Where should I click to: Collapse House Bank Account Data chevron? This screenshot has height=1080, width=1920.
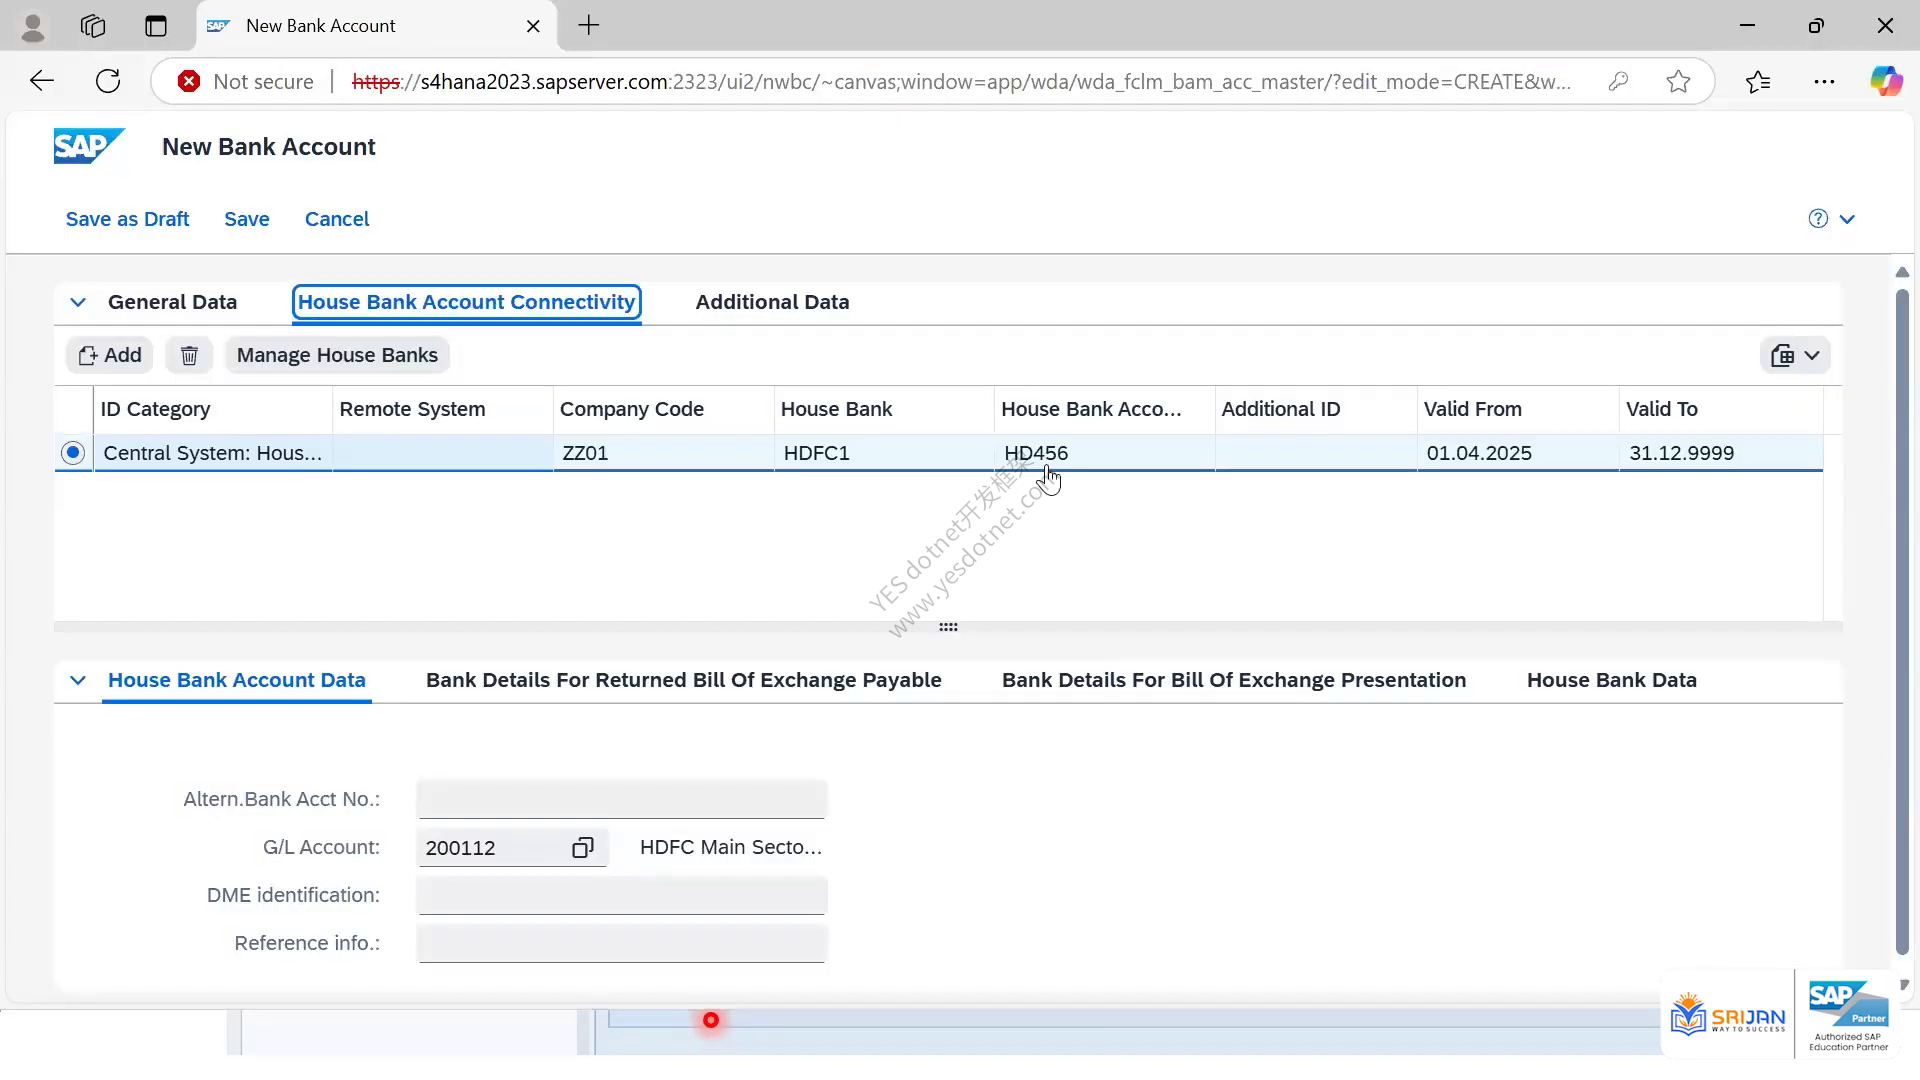[78, 680]
